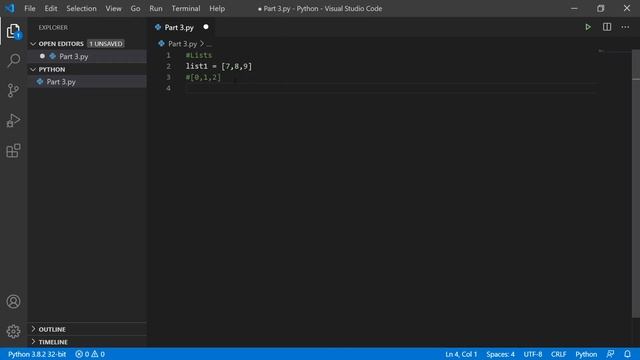
Task: Click the editor vertical scrollbar
Action: click(636, 184)
